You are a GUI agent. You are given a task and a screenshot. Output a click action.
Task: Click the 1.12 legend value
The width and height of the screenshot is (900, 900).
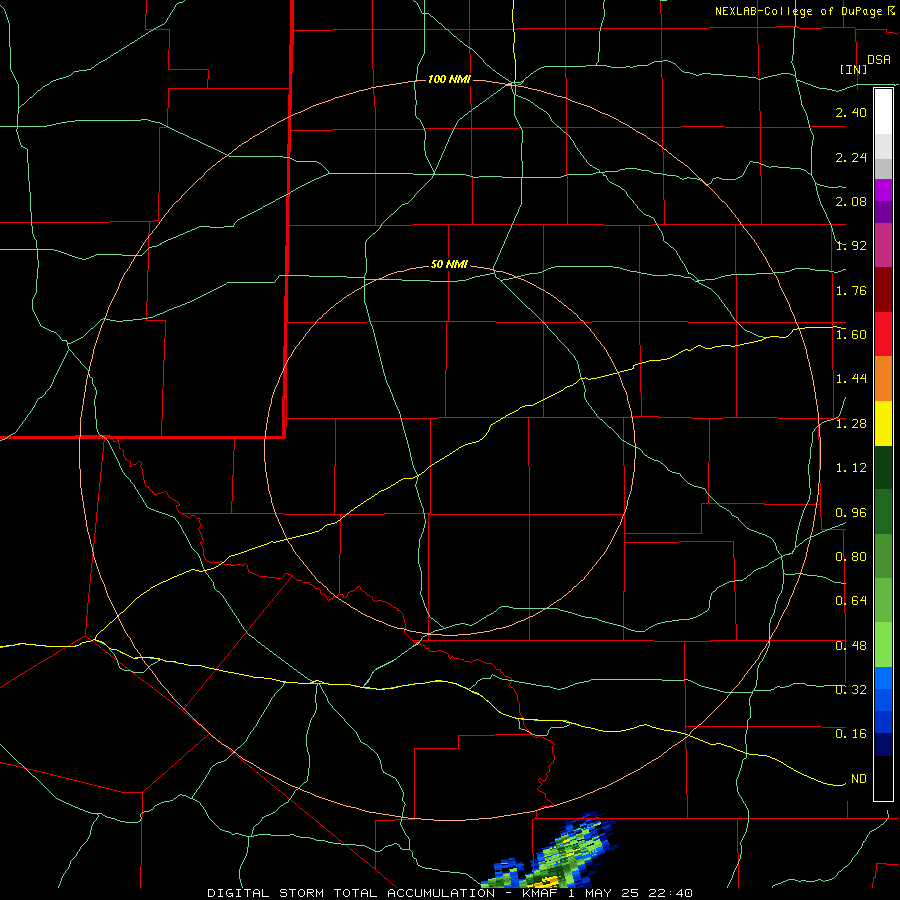851,468
